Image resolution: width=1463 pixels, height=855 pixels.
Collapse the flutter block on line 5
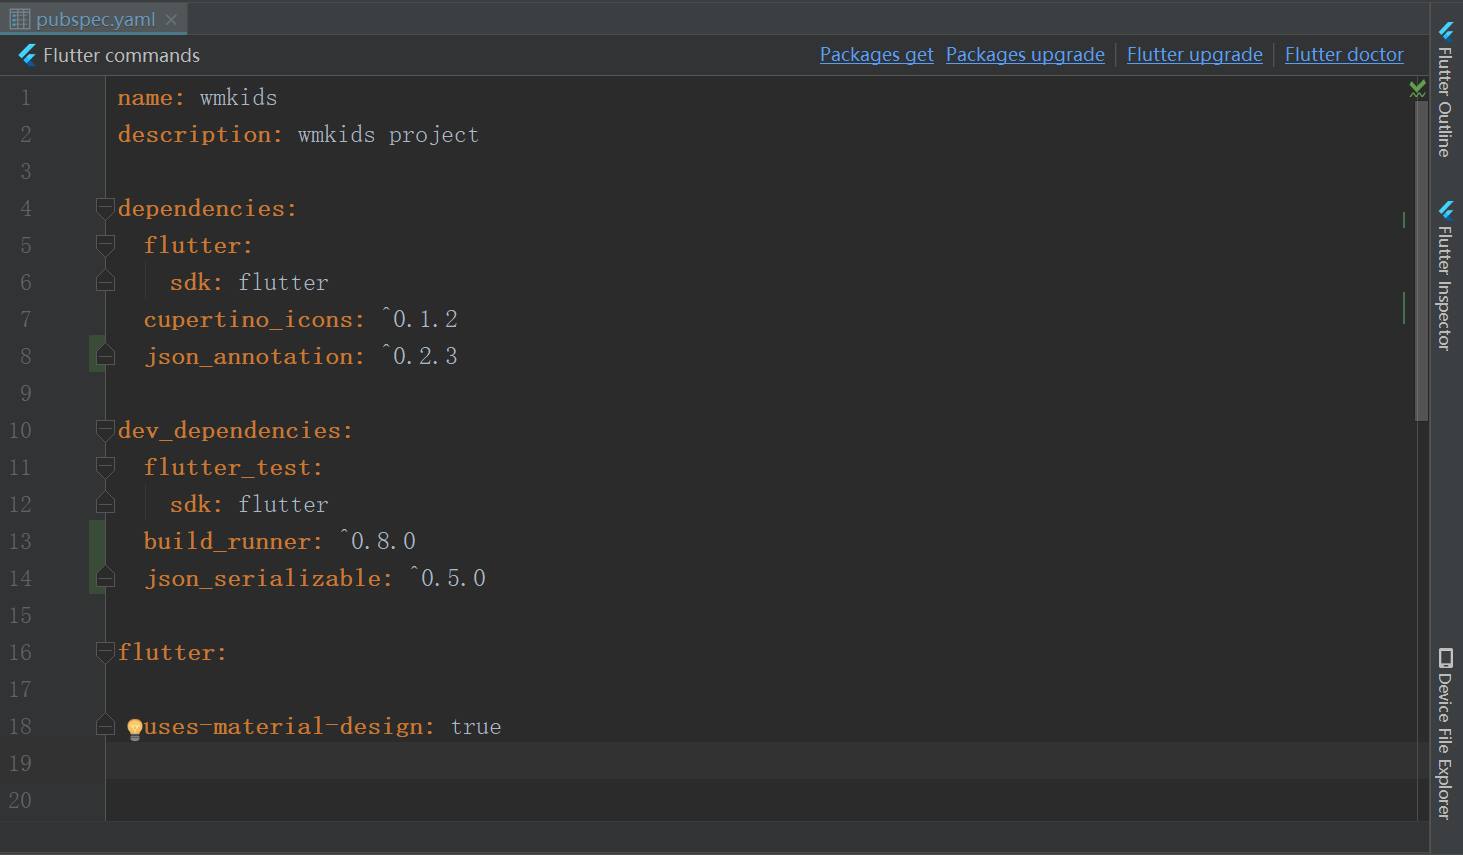pyautogui.click(x=105, y=245)
